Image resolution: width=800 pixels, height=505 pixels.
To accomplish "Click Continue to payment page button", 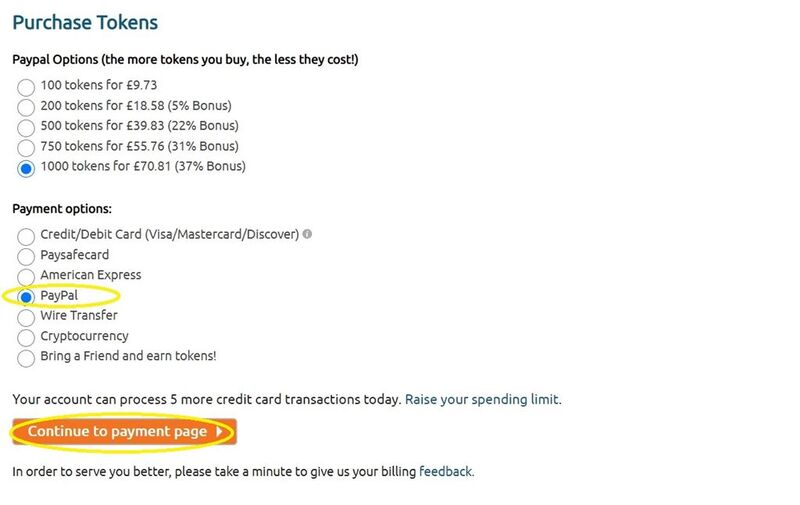I will coord(124,432).
